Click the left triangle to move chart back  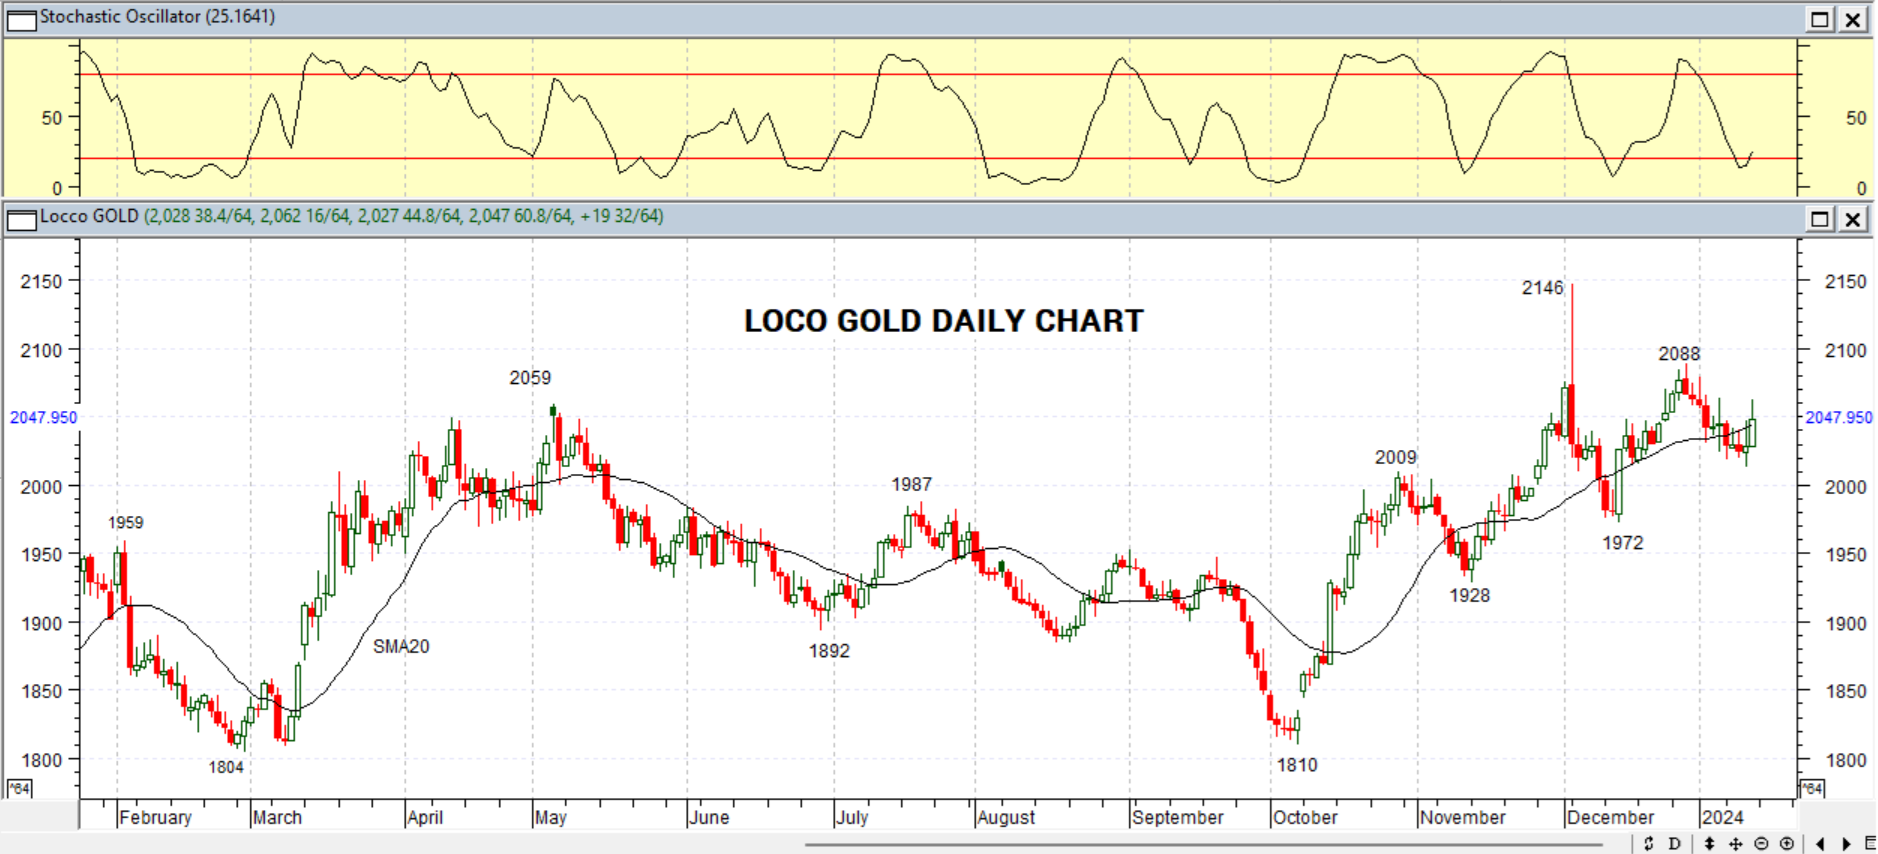1821,844
